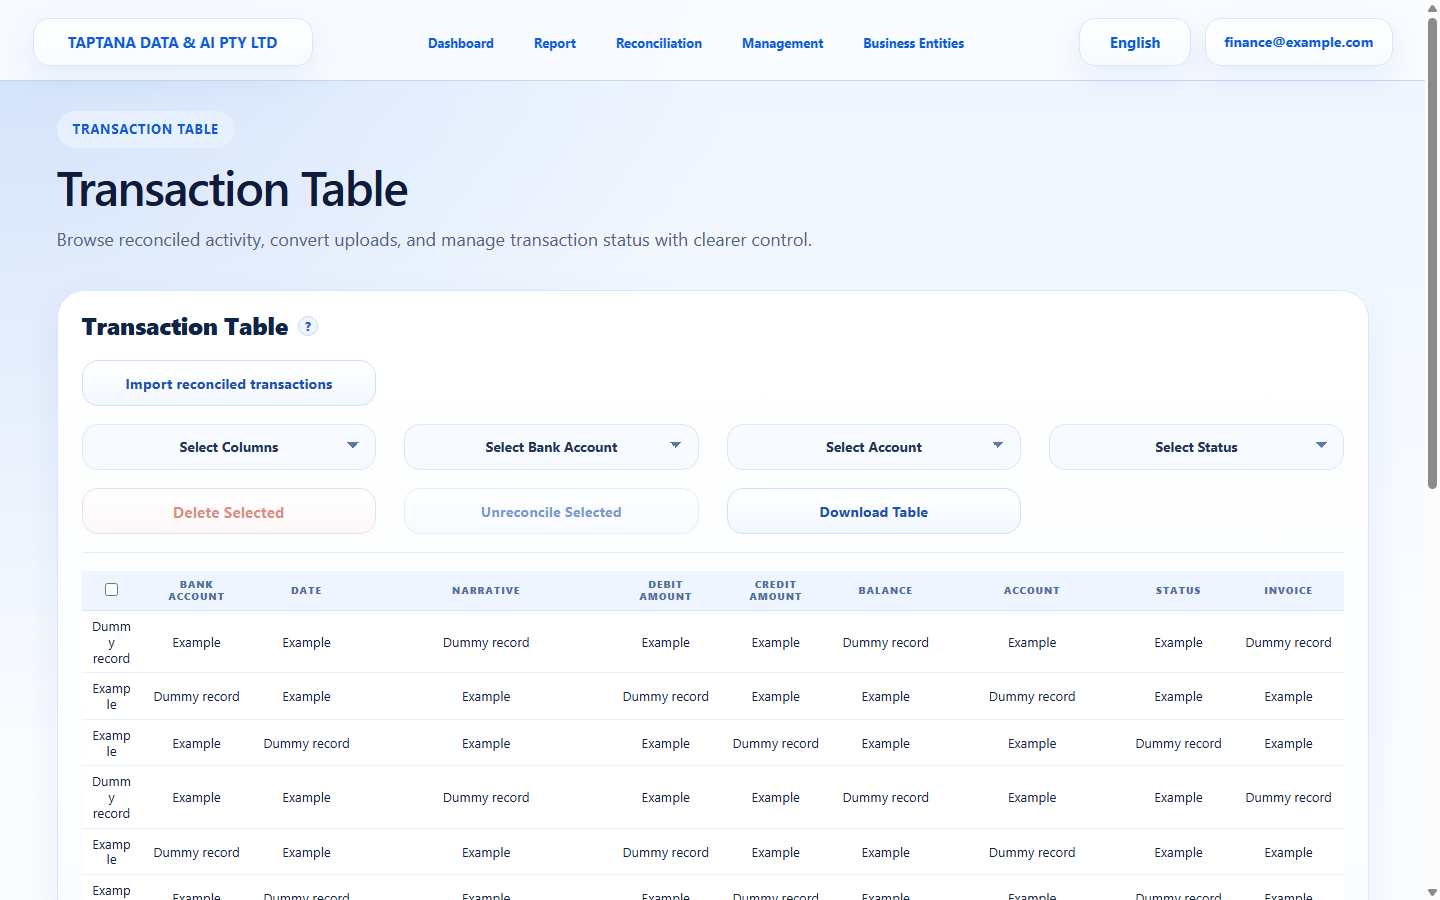The image size is (1440, 900).
Task: Click the Unreconcile Selected button
Action: [551, 512]
